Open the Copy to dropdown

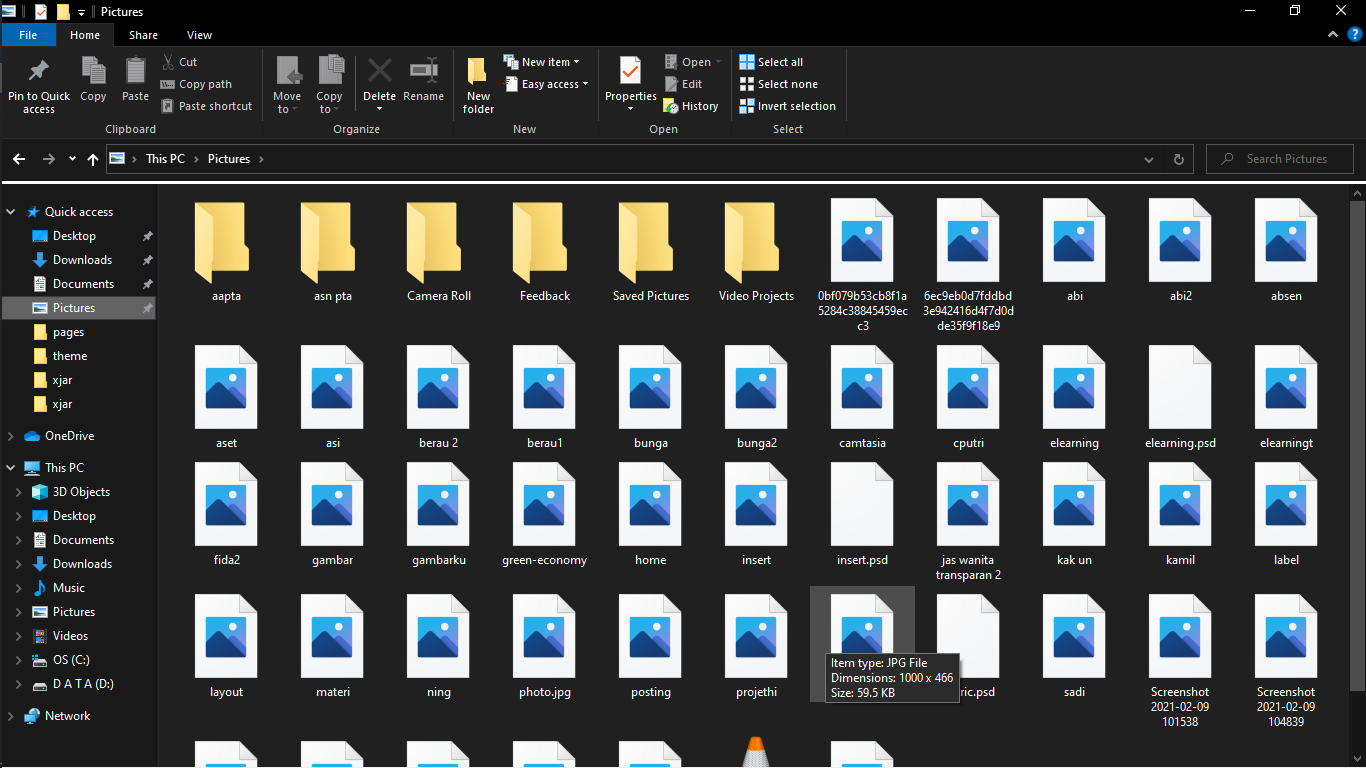click(x=330, y=85)
